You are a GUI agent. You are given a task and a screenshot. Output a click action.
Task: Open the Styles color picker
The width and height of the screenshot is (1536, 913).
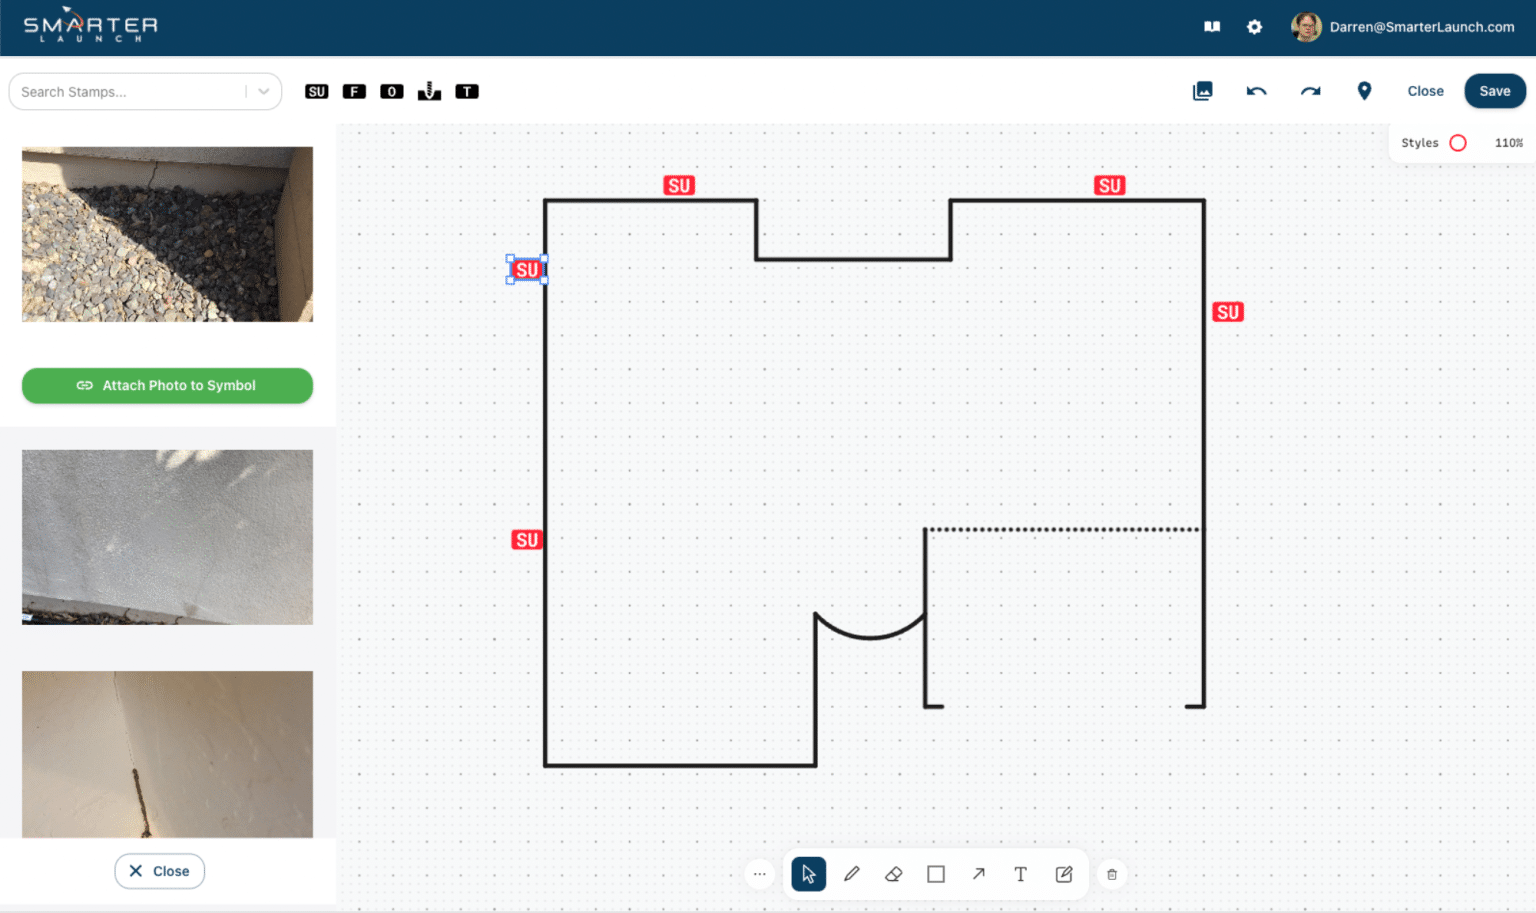pyautogui.click(x=1457, y=142)
